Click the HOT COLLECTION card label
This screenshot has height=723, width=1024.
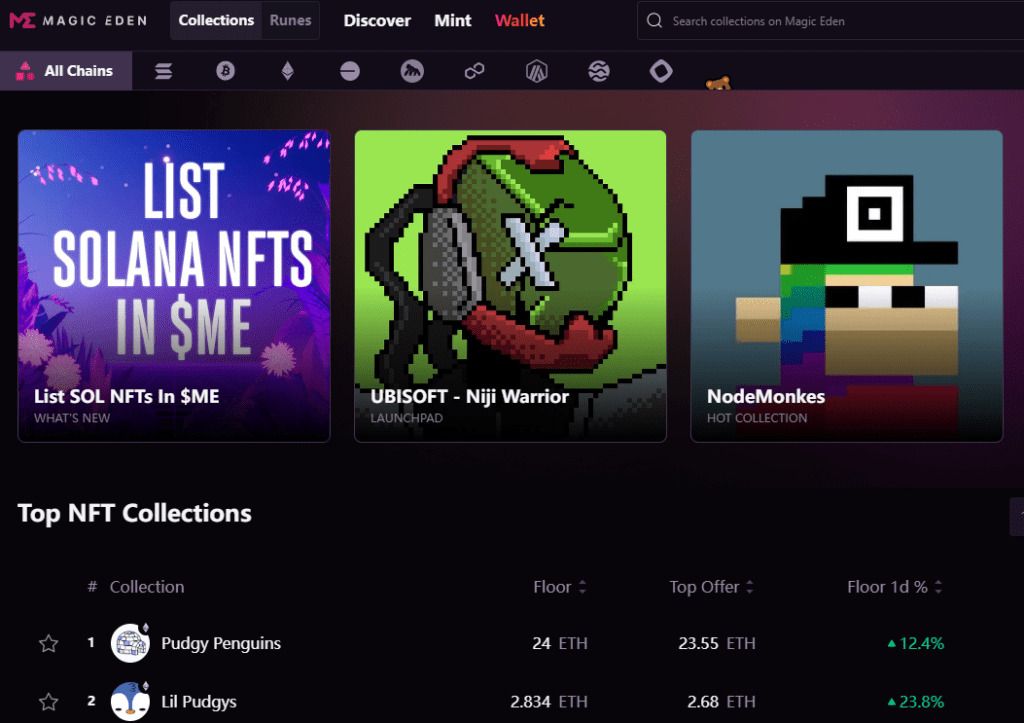point(757,418)
